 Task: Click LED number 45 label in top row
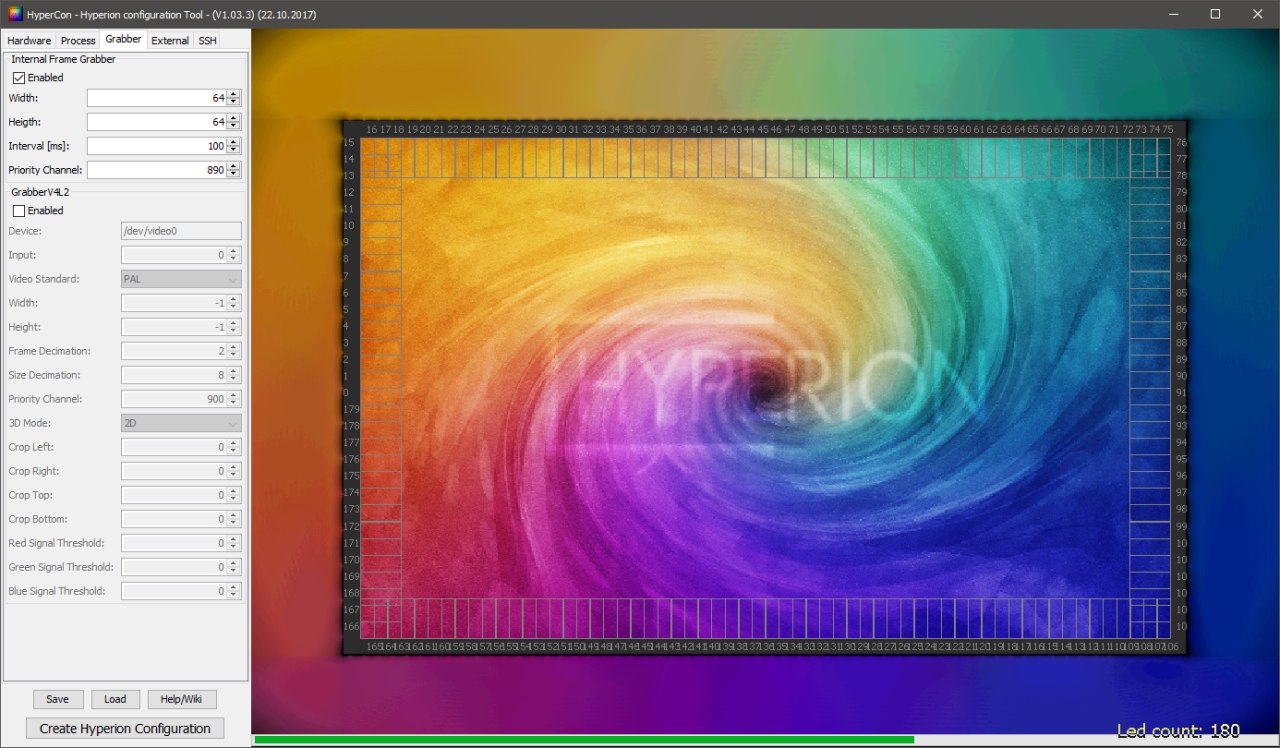click(763, 129)
